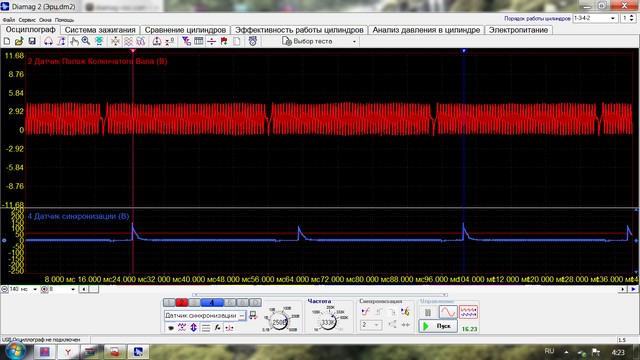Select the hand pan tool
Screen dimensions: 640x360
(74, 41)
